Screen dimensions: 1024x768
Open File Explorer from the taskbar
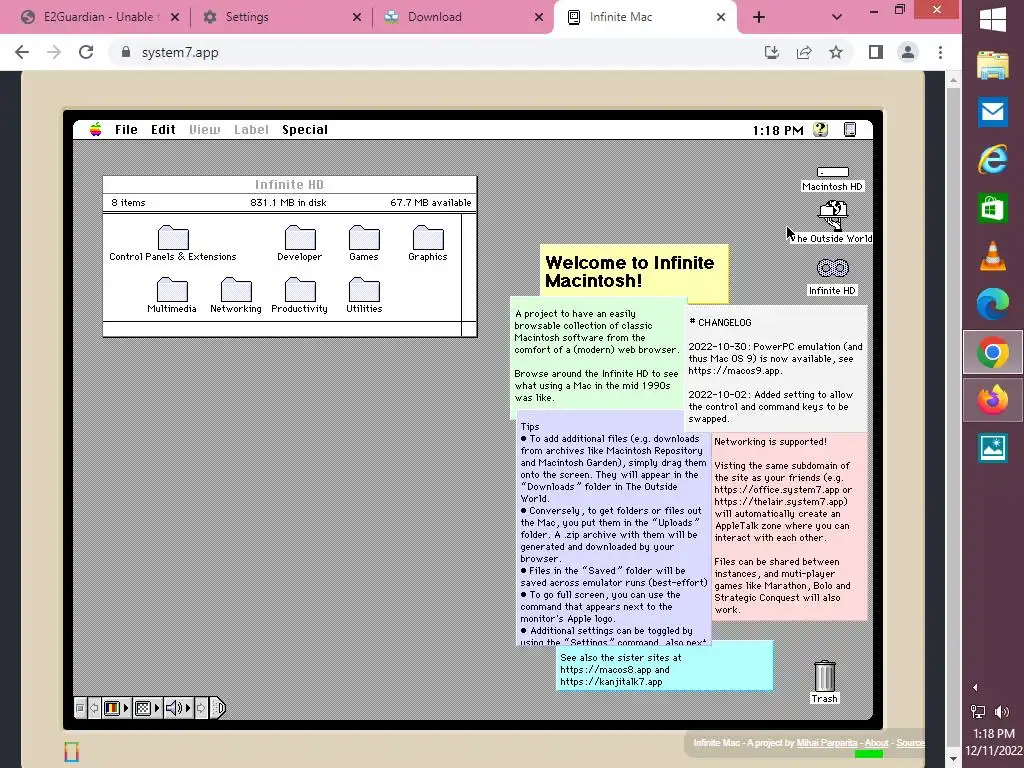[993, 65]
